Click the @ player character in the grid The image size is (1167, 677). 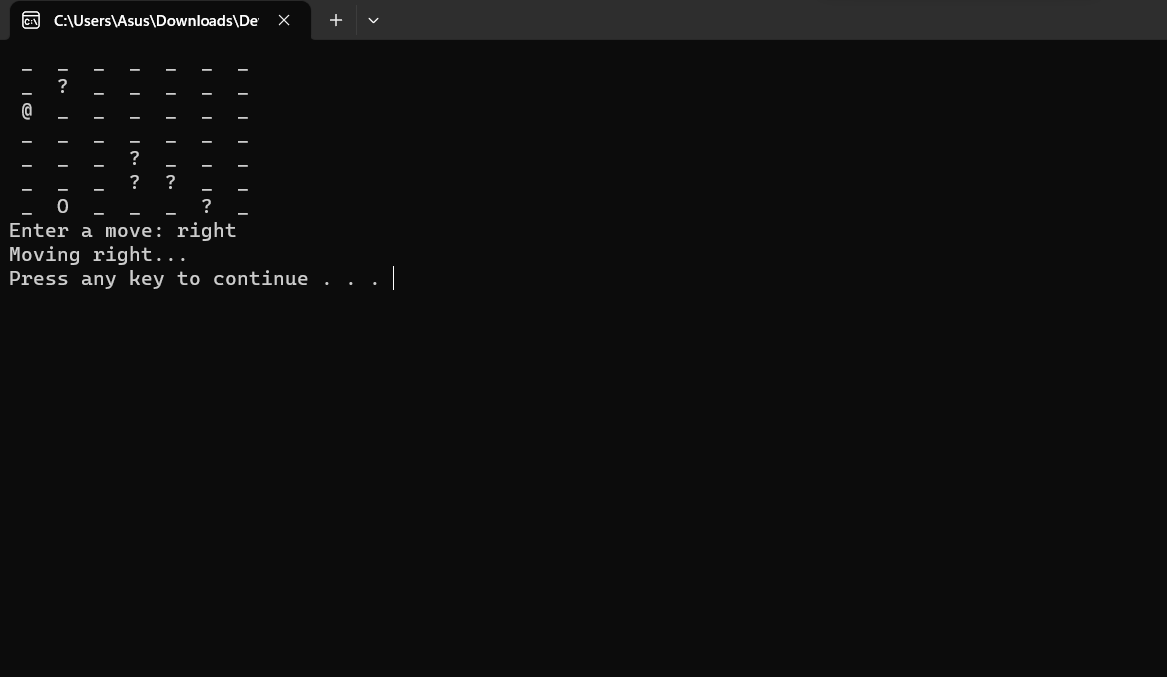(x=27, y=110)
